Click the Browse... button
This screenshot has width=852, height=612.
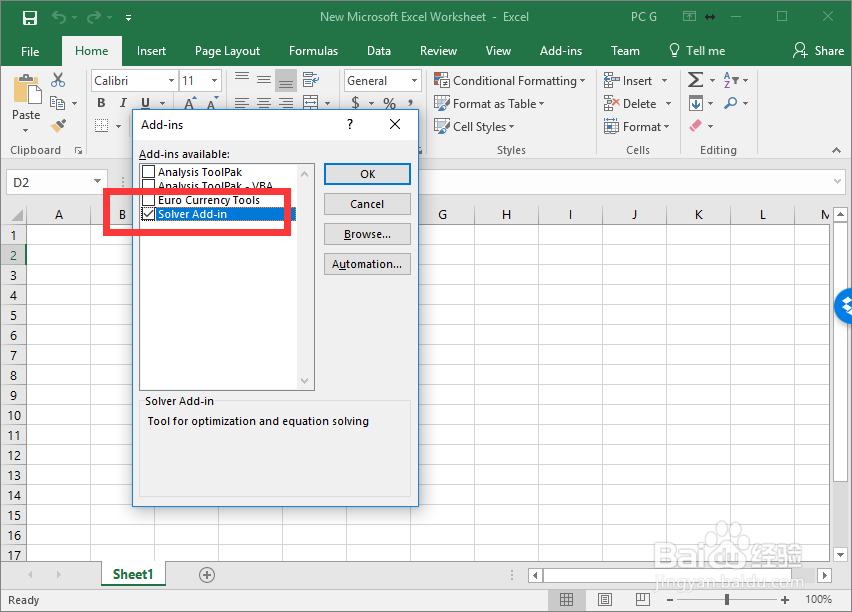tap(367, 234)
